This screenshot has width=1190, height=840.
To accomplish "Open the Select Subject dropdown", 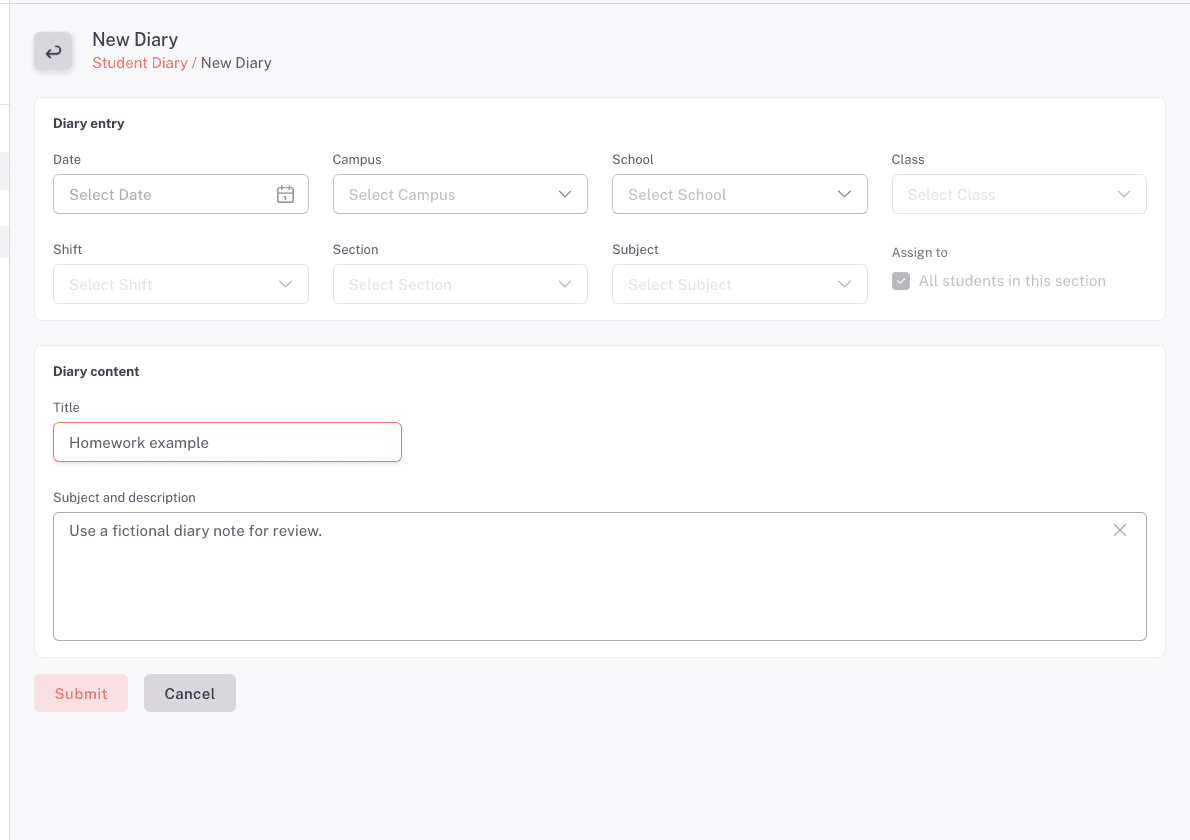I will [x=739, y=285].
